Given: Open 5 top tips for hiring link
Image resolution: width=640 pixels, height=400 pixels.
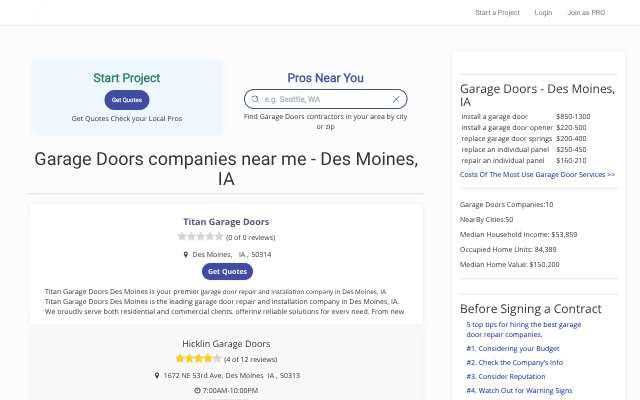Looking at the screenshot, I should coord(524,329).
